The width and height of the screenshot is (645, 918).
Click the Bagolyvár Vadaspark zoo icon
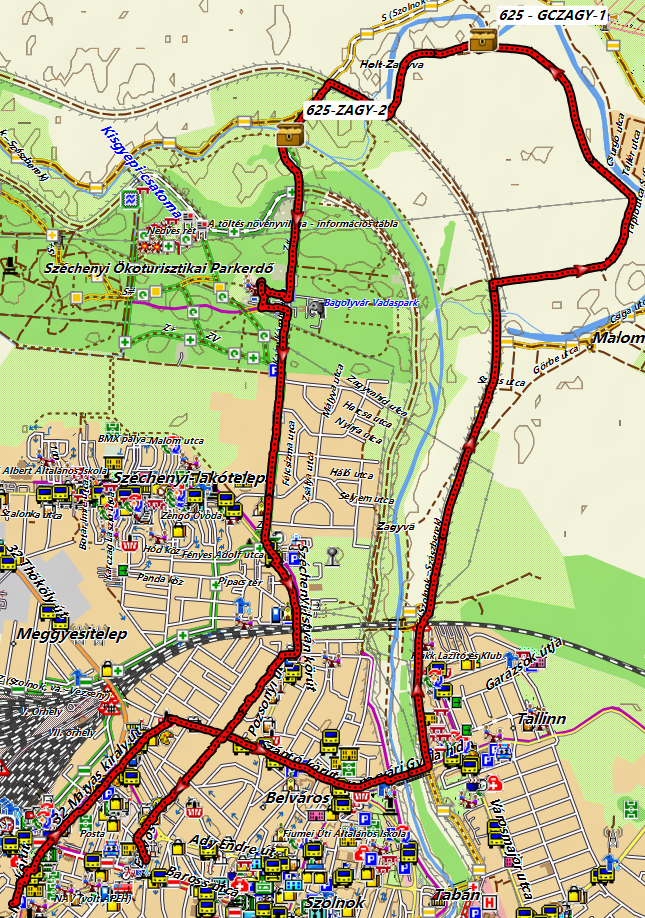click(317, 310)
